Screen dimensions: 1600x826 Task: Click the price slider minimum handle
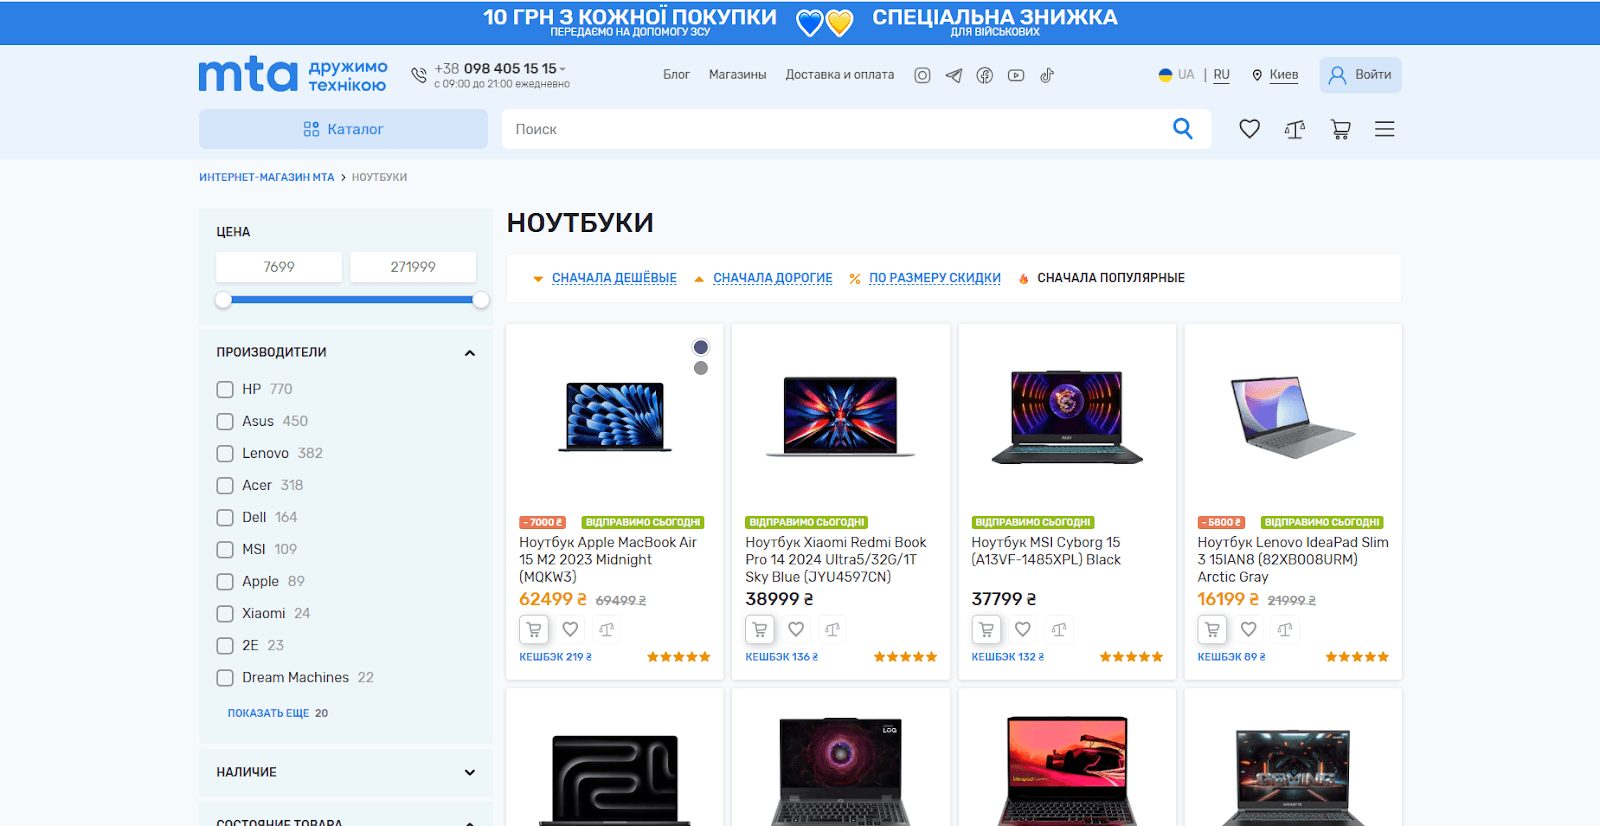pyautogui.click(x=223, y=300)
